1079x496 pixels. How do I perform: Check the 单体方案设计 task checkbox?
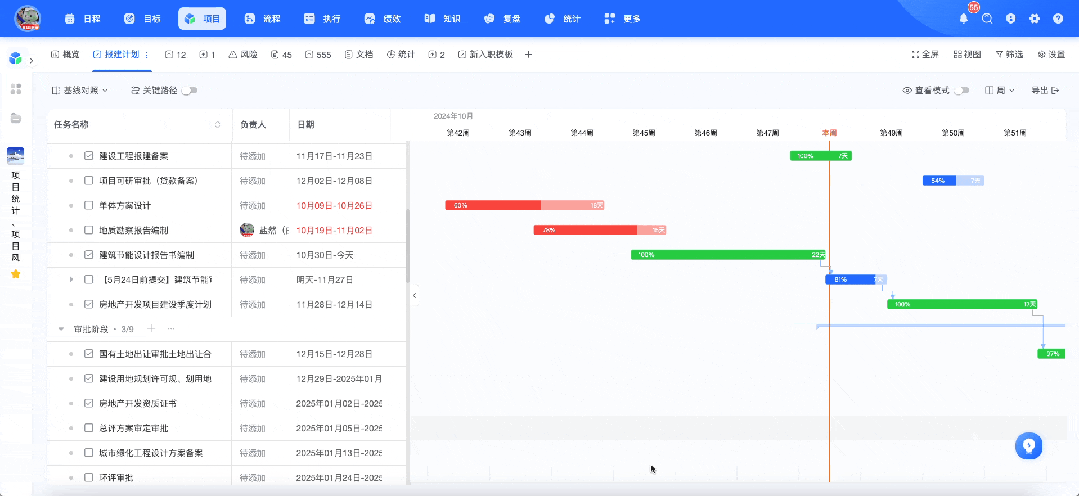point(88,206)
